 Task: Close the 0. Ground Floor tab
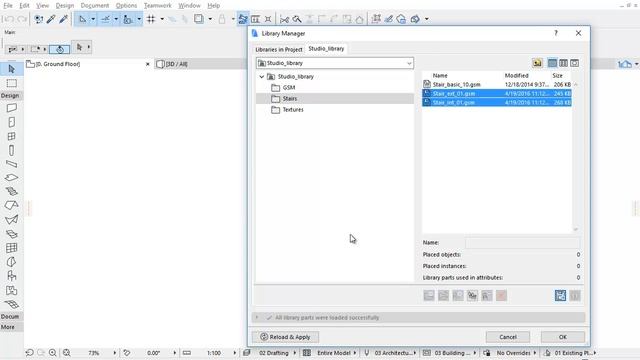(148, 64)
